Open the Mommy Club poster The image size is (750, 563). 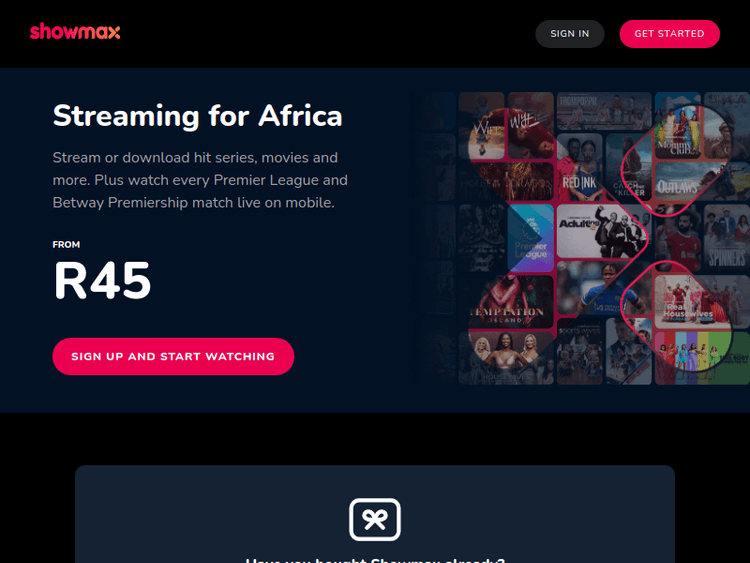pos(677,125)
